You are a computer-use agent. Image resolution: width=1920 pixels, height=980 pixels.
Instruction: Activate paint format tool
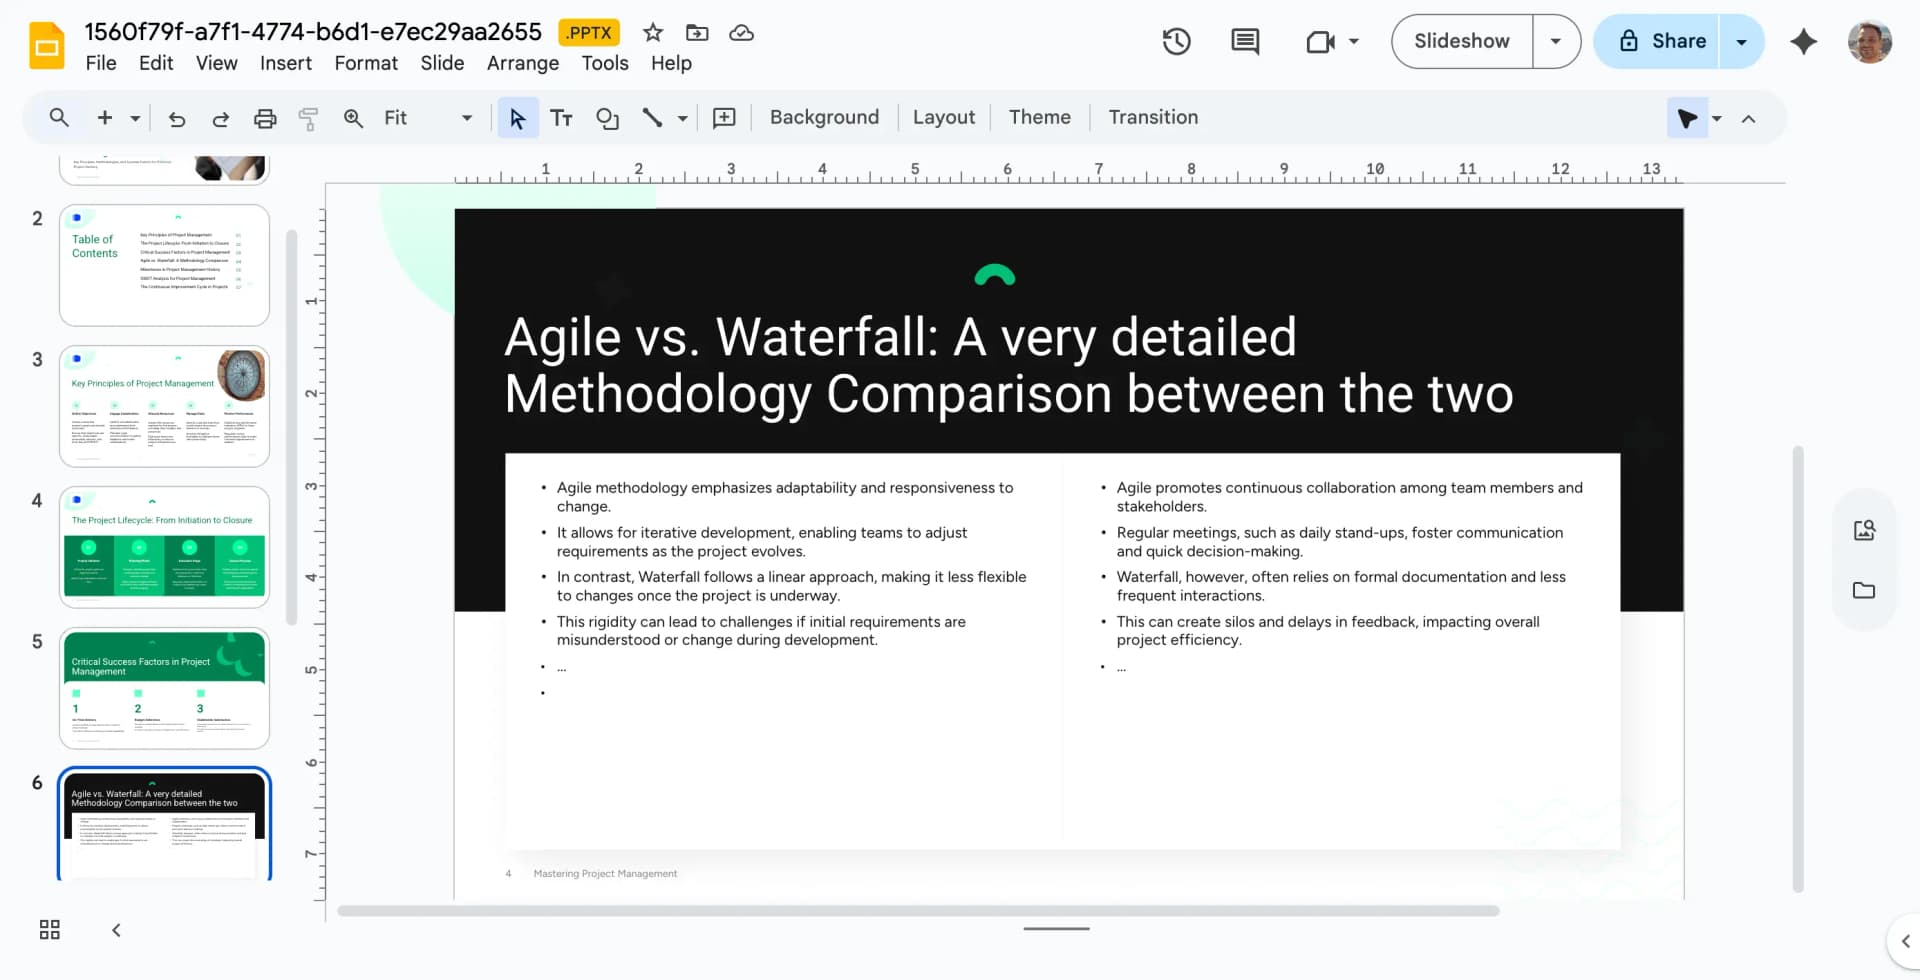pyautogui.click(x=308, y=118)
